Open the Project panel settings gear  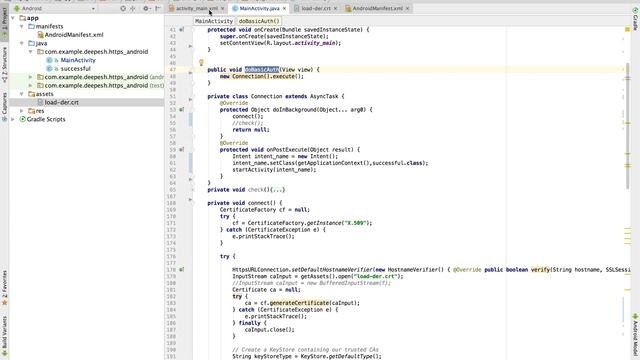(146, 8)
